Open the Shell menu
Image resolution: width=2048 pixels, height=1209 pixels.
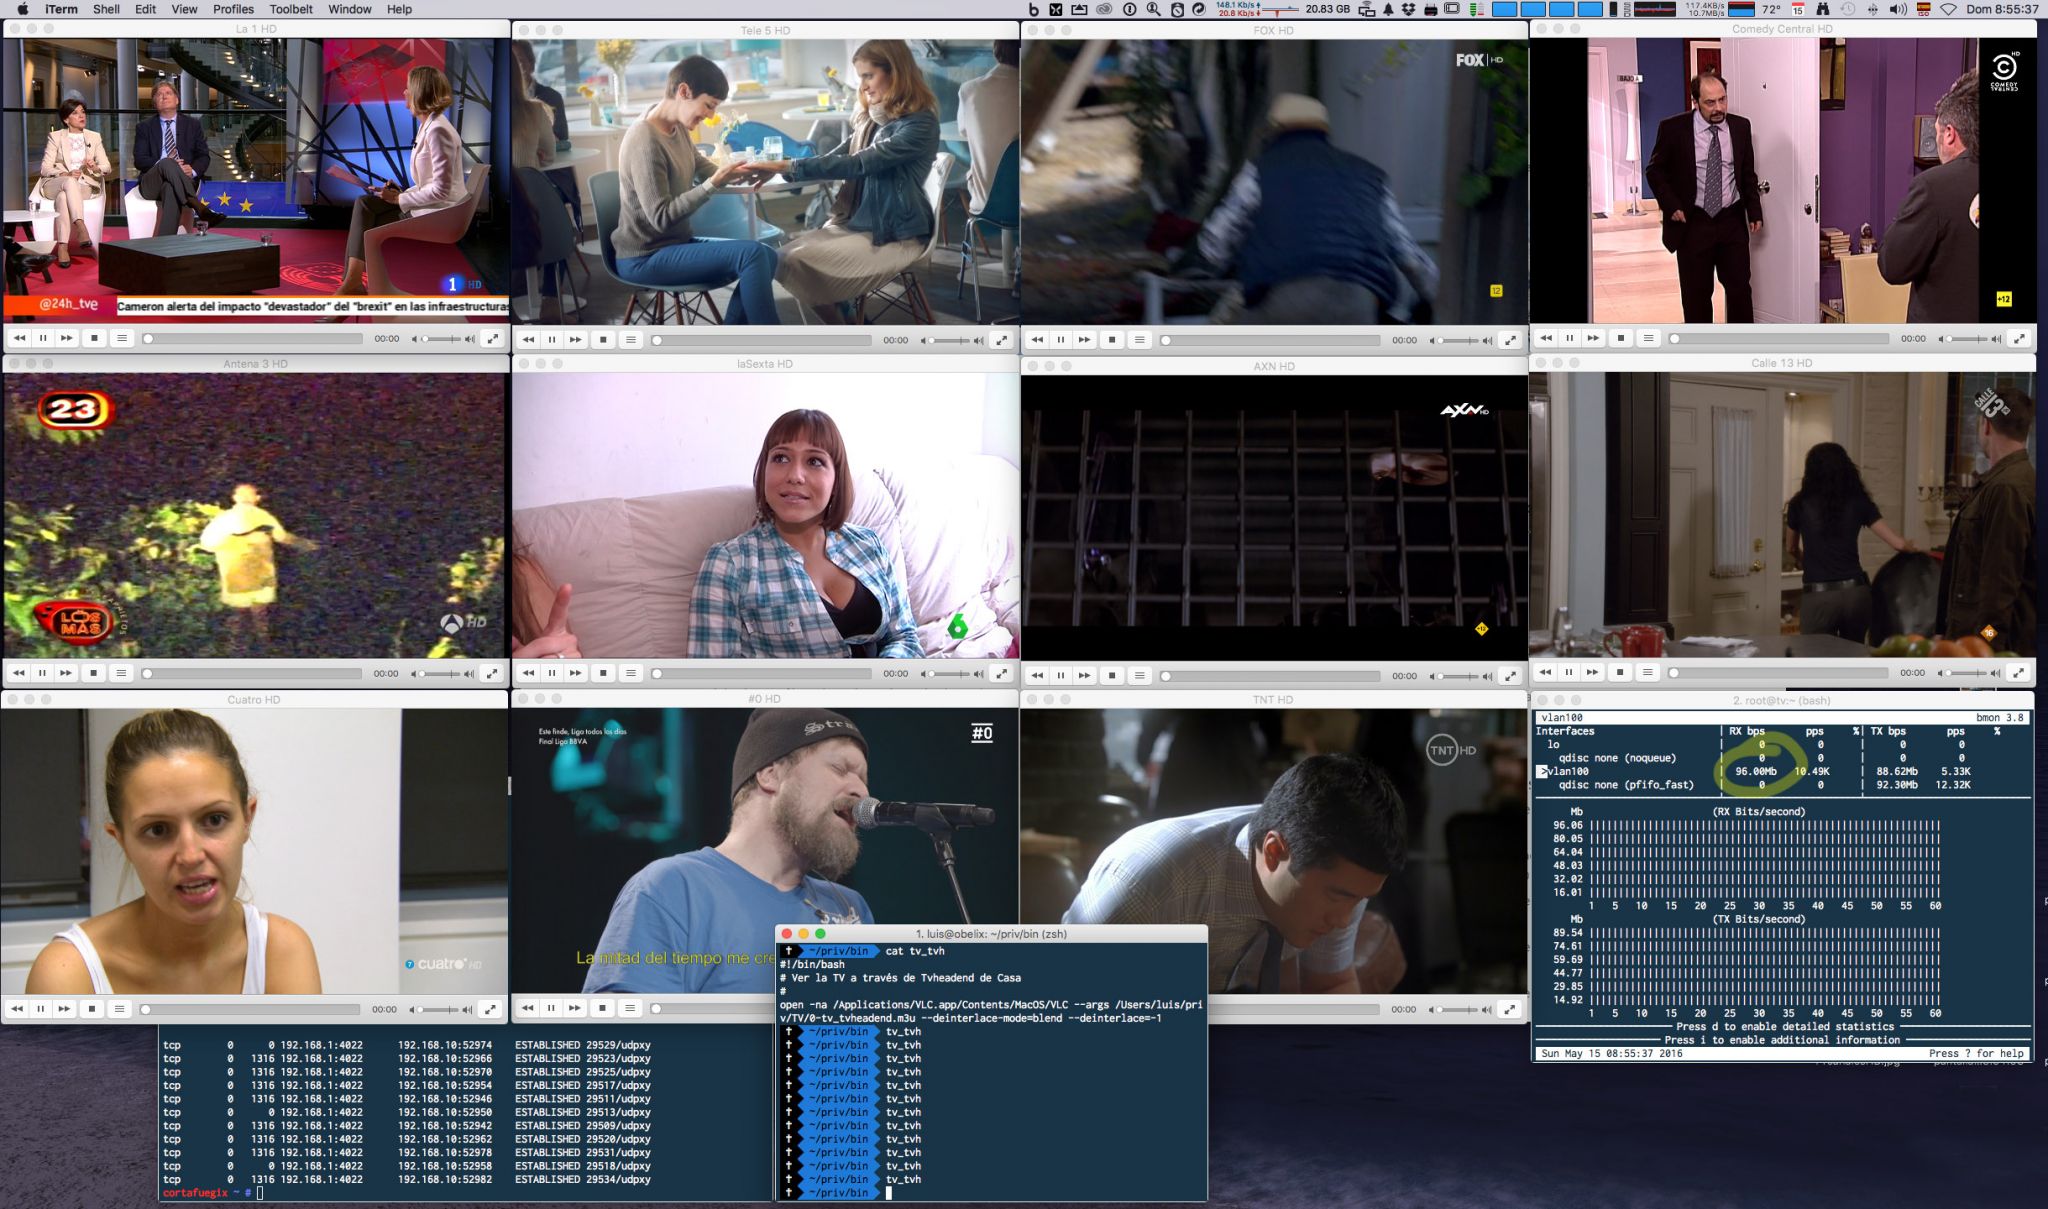(x=106, y=9)
